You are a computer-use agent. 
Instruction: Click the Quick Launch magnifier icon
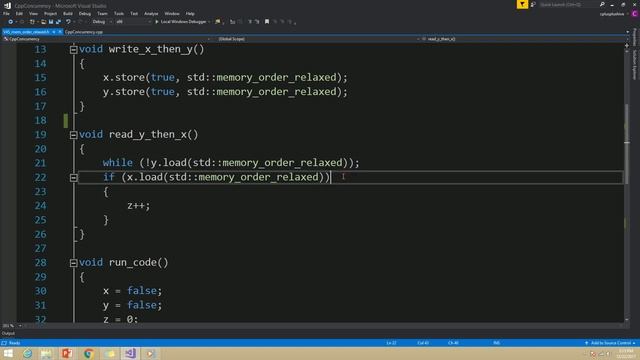point(602,4)
